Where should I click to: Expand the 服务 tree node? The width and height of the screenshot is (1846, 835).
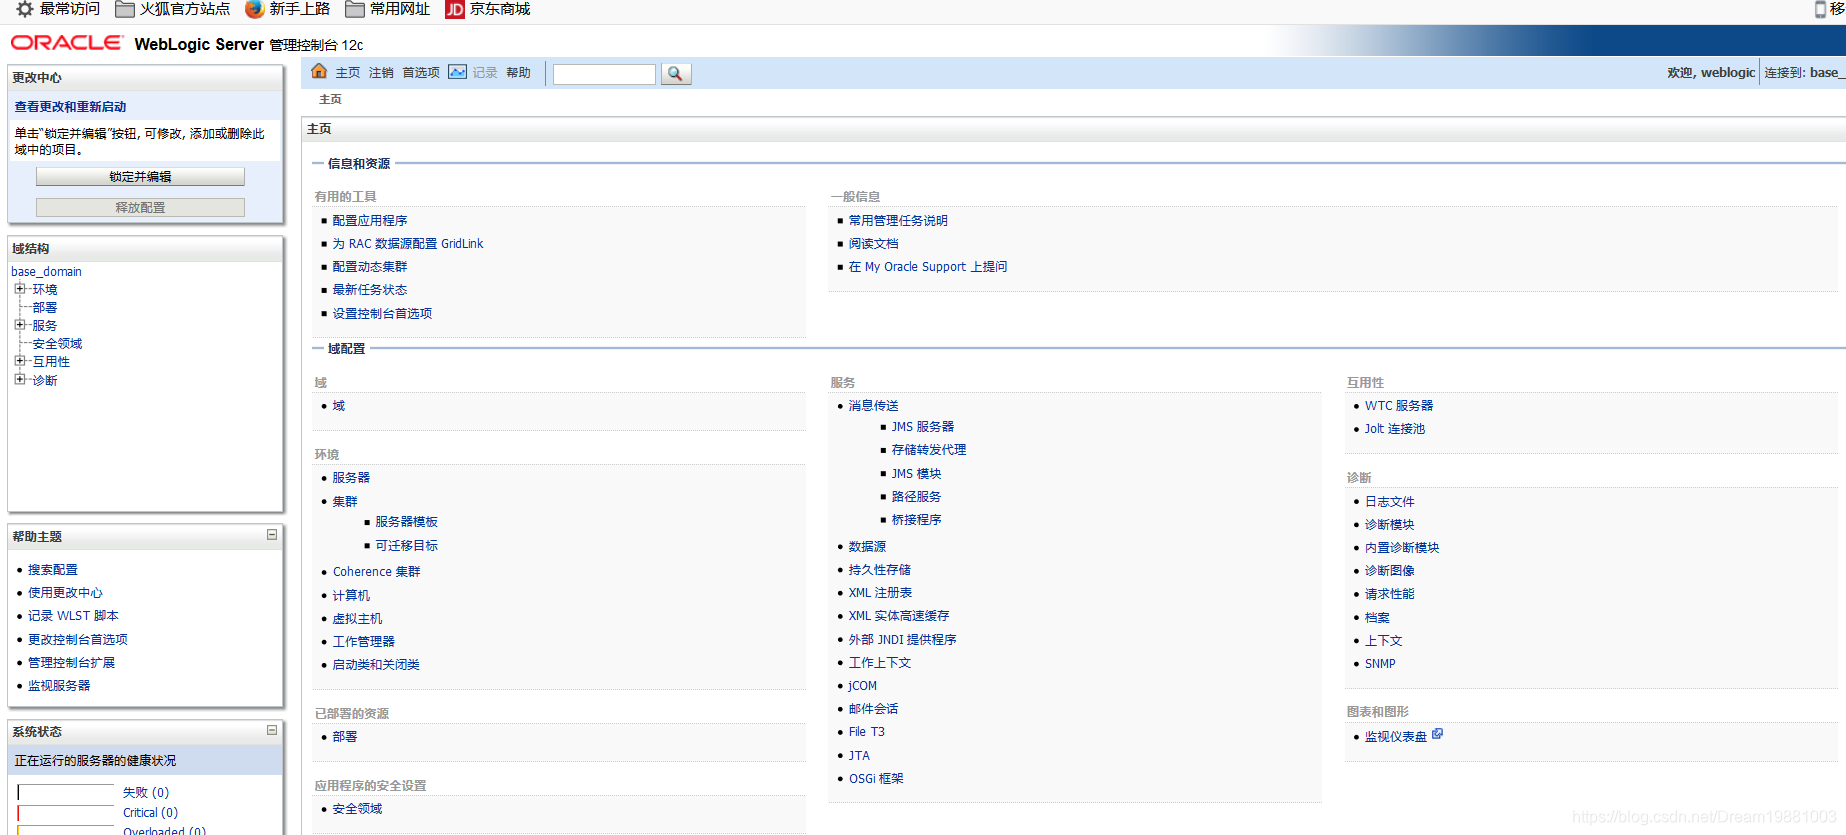(x=19, y=324)
